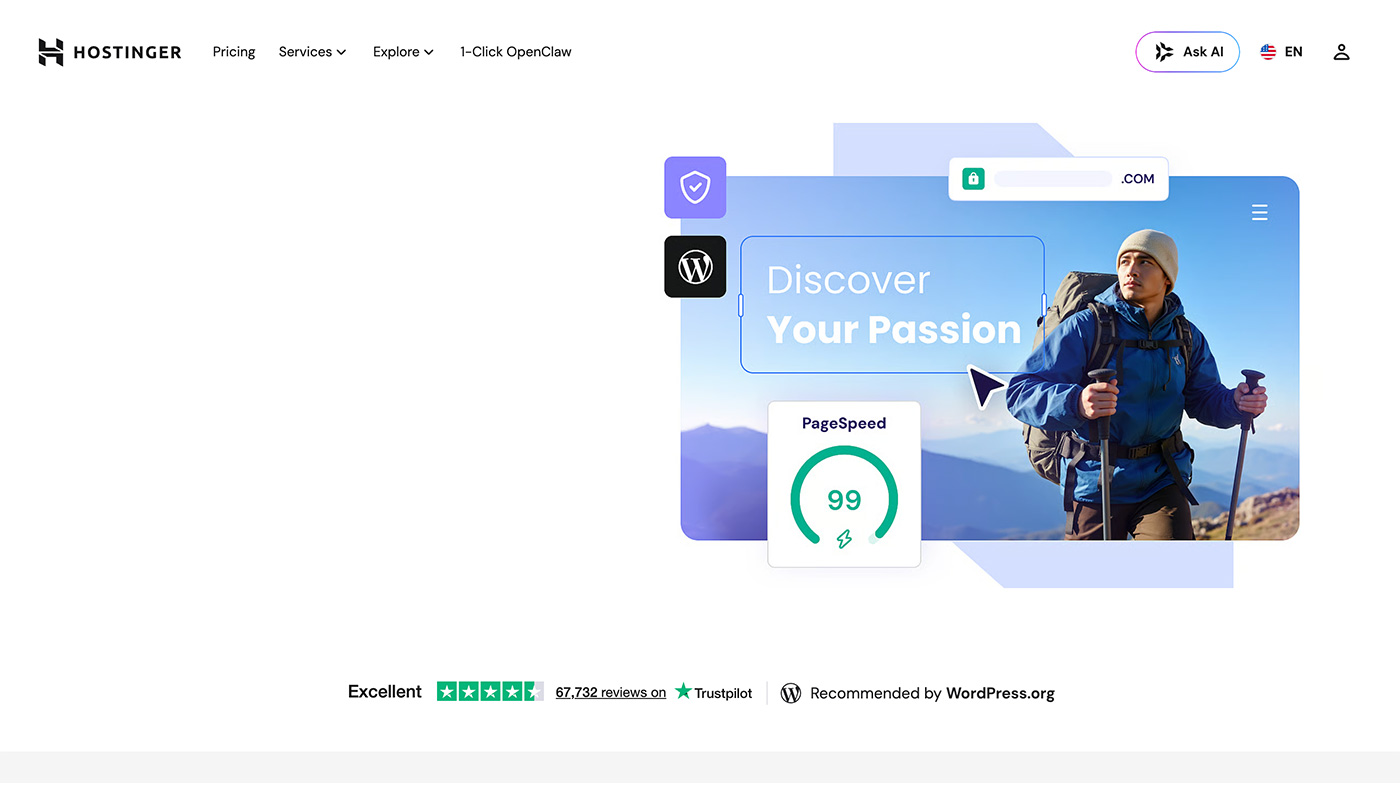Click the black WordPress logo tile
The image size is (1400, 800).
695,266
